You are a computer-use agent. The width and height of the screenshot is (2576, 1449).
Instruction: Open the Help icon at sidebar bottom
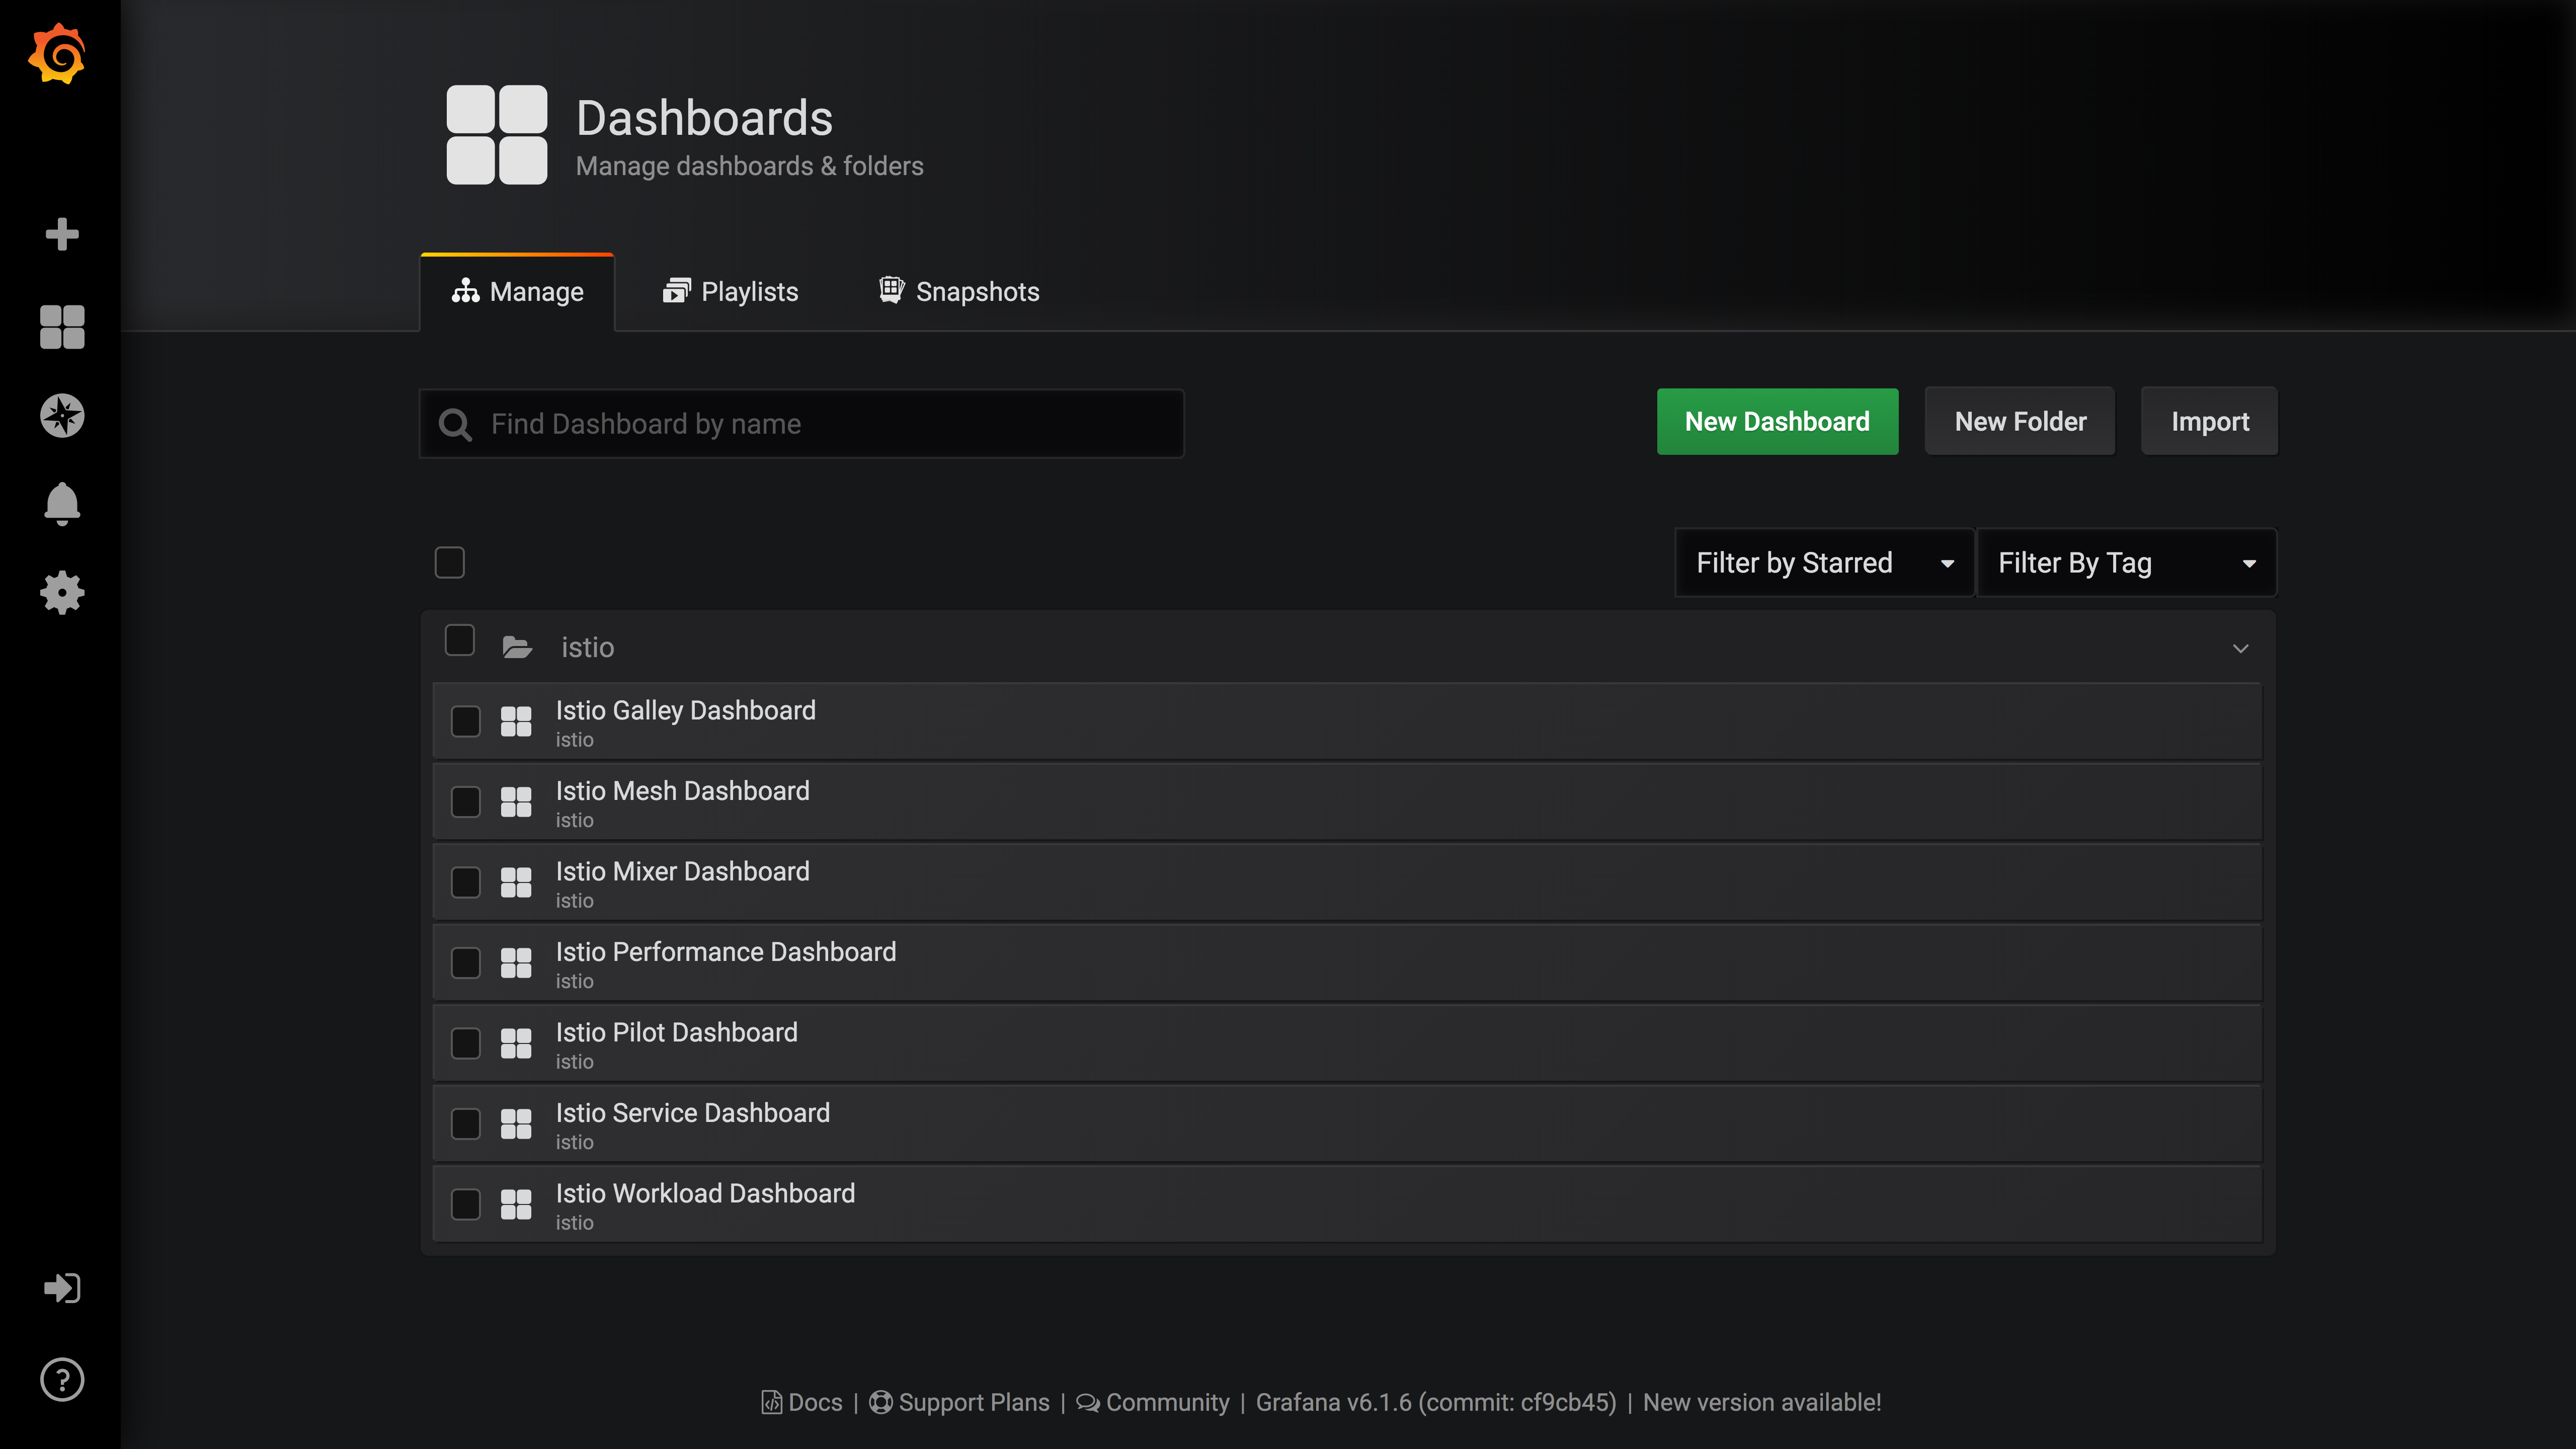tap(62, 1379)
